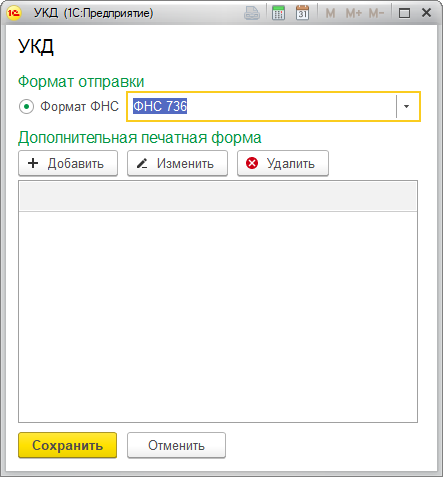Save settings with the Сохранить button
Viewport: 443px width, 477px height.
68,445
